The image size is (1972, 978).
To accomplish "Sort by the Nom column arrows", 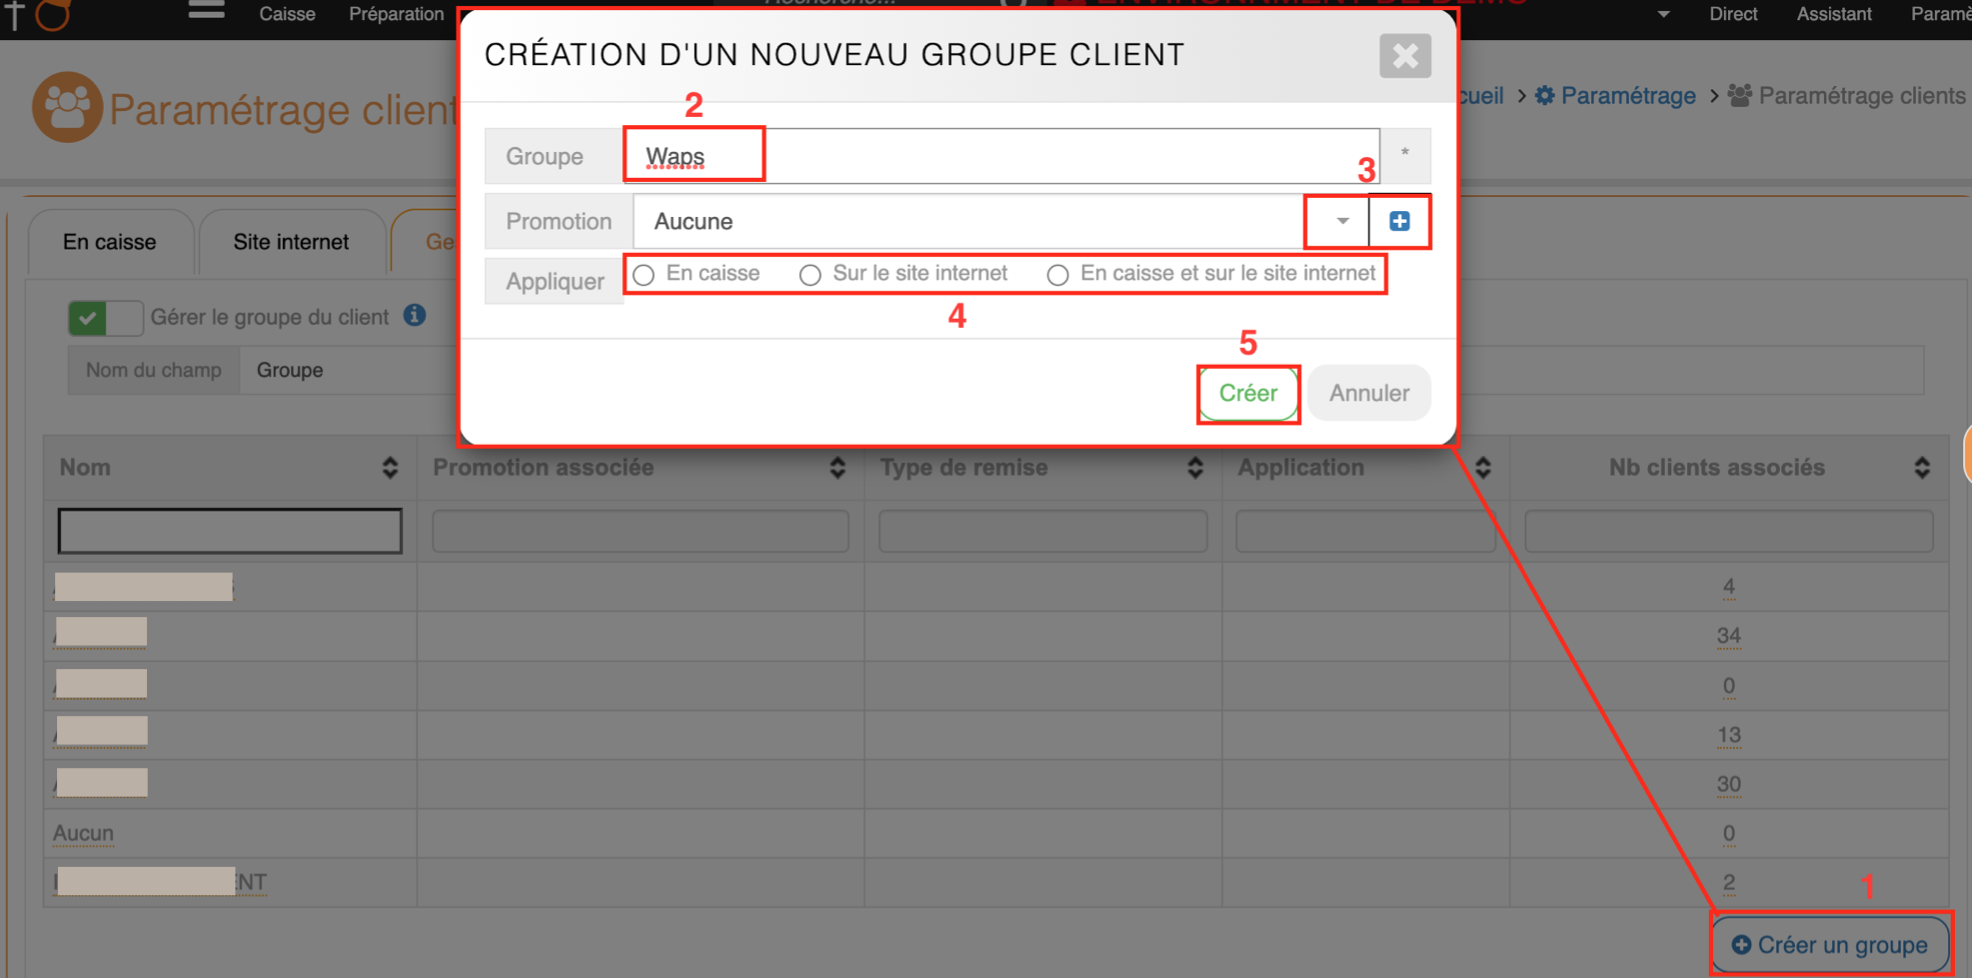I will [389, 468].
